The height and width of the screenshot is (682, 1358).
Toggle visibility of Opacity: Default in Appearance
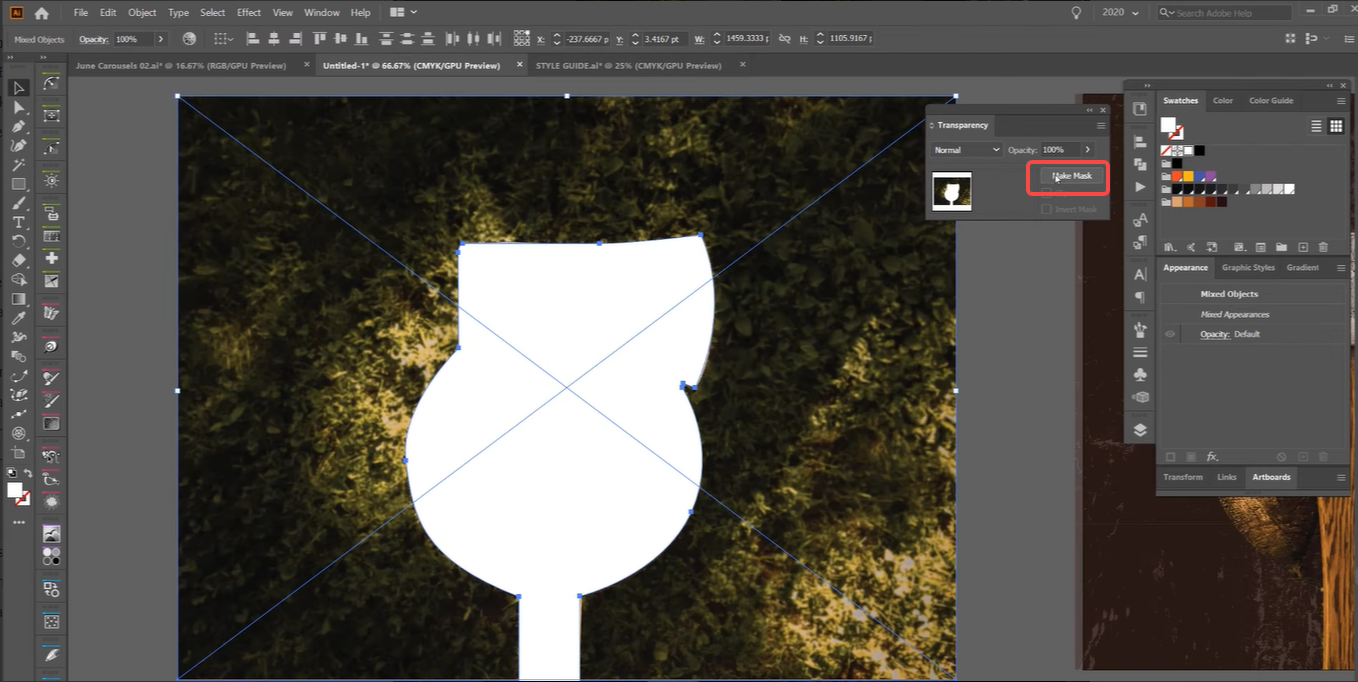[1169, 334]
